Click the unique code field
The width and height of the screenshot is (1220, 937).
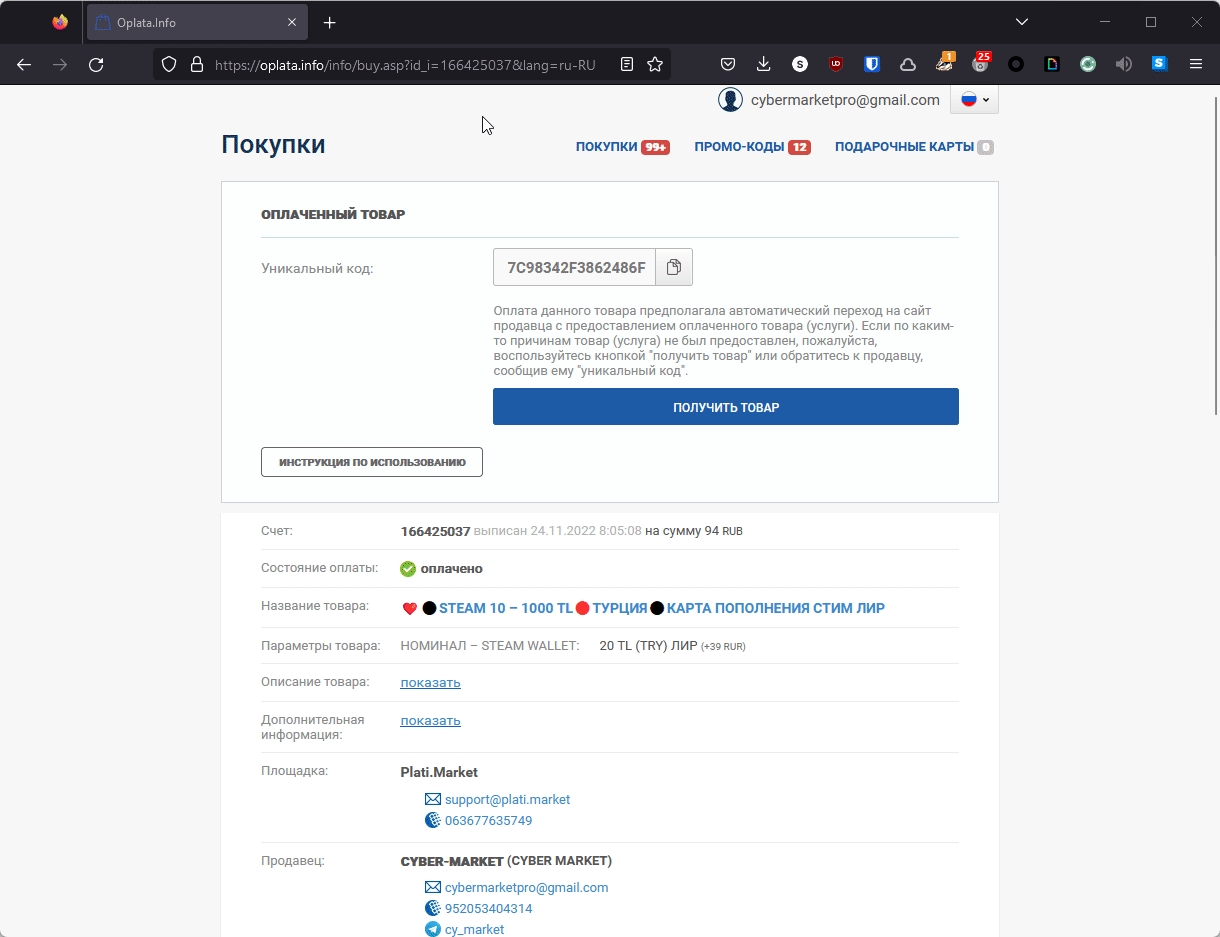tap(575, 267)
